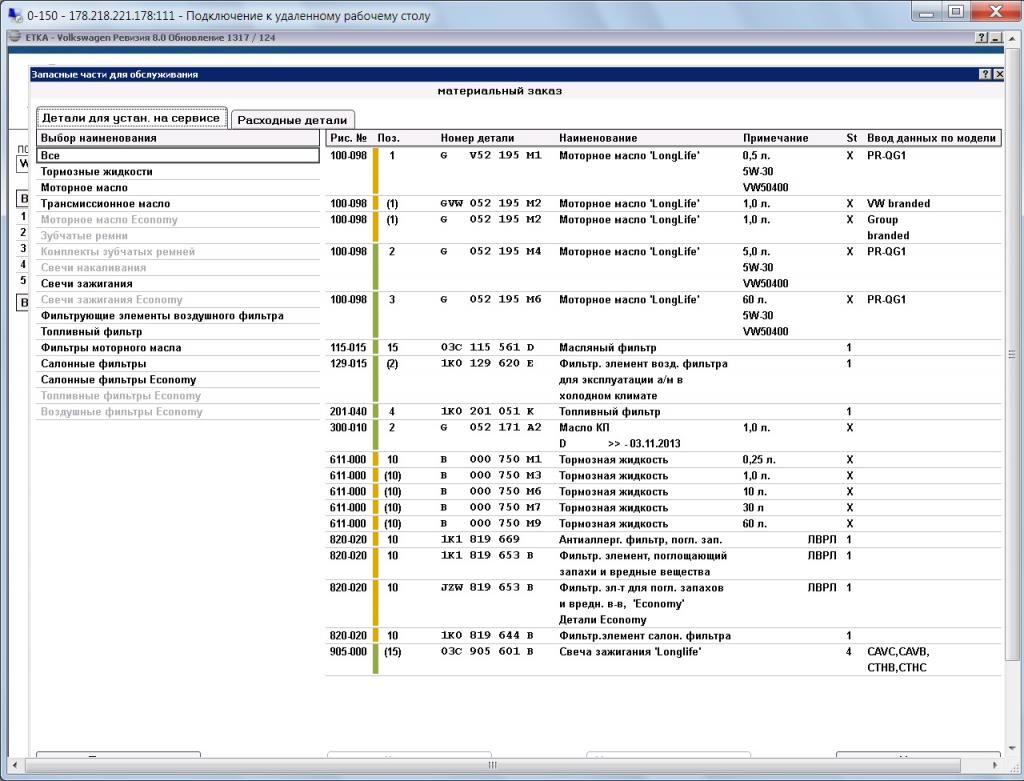
Task: Click the ETKA application icon
Action: pos(15,37)
